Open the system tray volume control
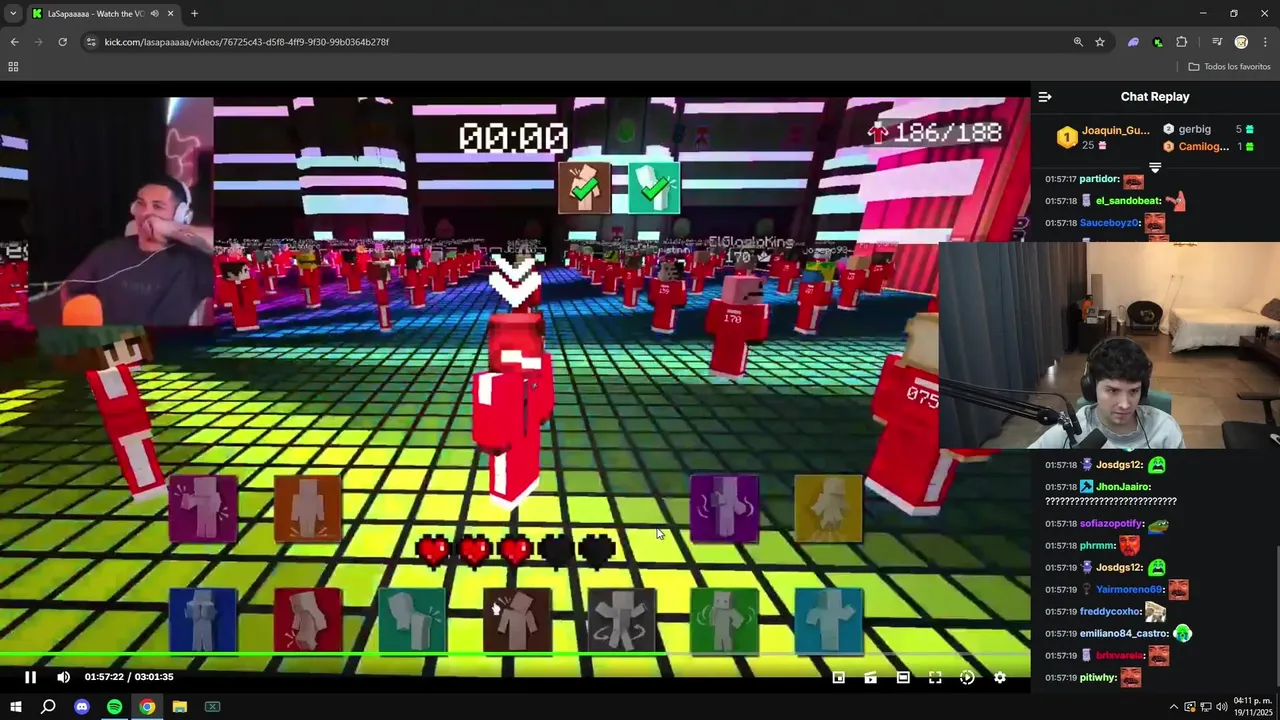Viewport: 1280px width, 720px height. [1222, 707]
